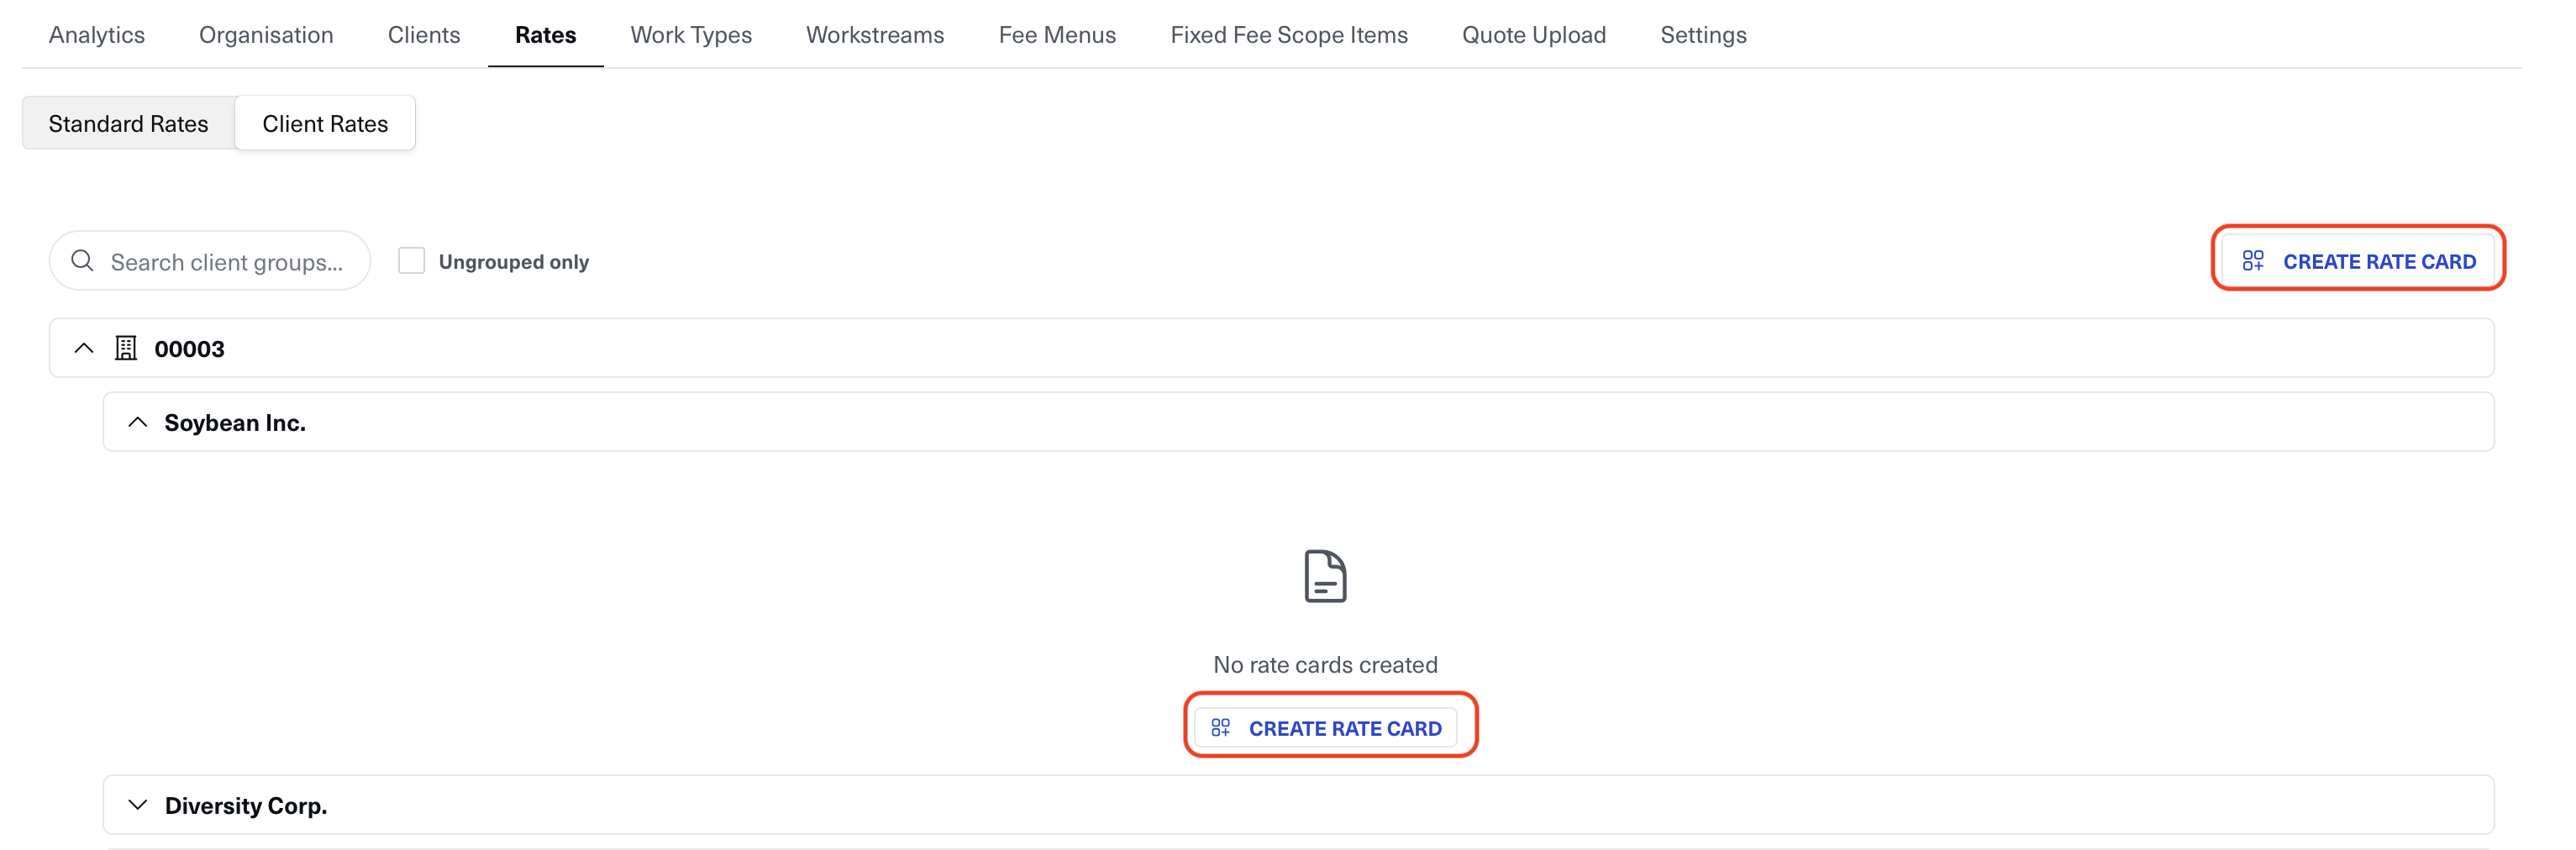Open the Settings tab
The image size is (2576, 850).
click(x=1702, y=35)
